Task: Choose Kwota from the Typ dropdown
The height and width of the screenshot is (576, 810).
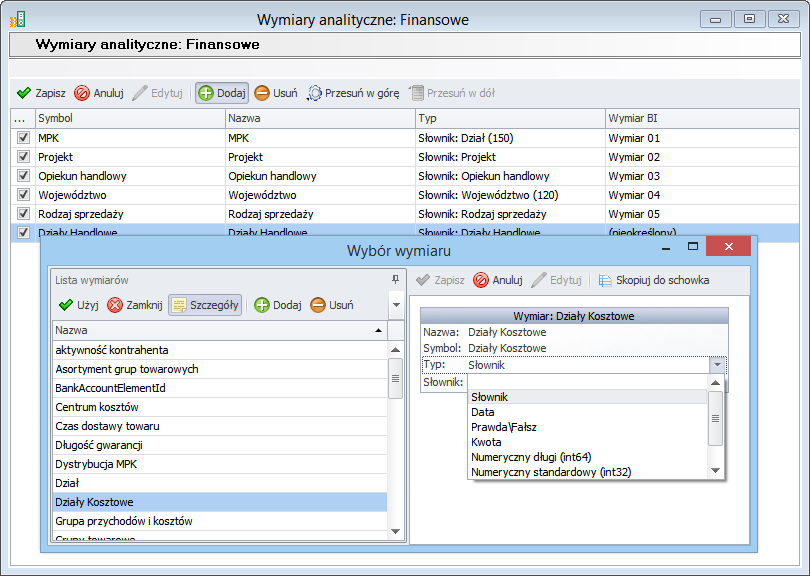Action: pyautogui.click(x=588, y=442)
